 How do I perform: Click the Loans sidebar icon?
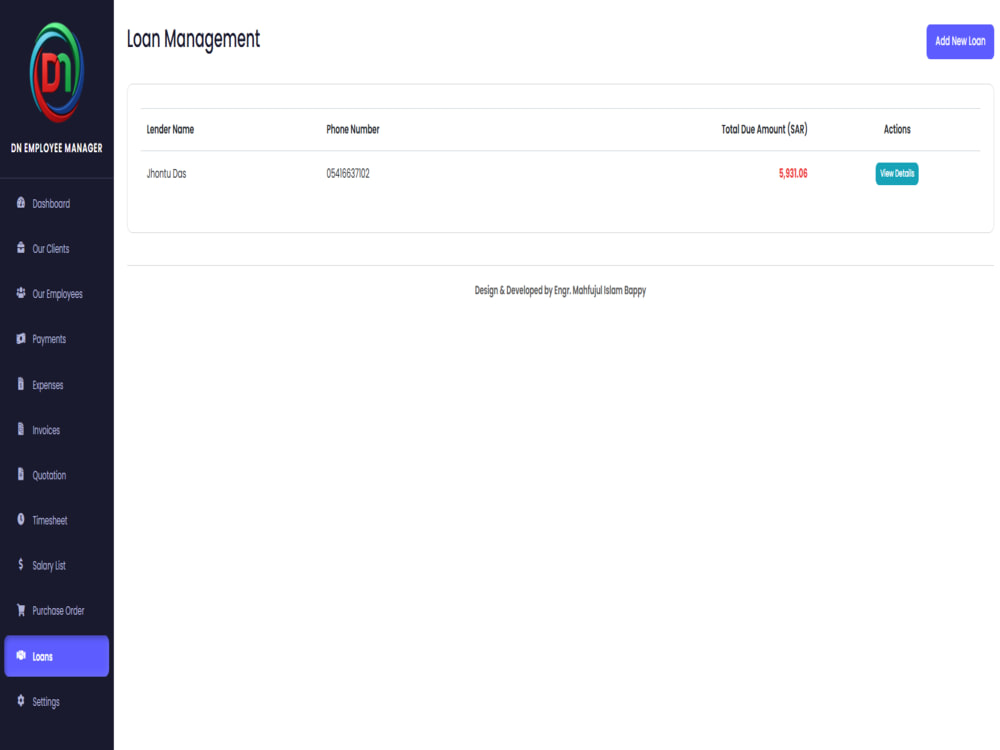[x=20, y=656]
